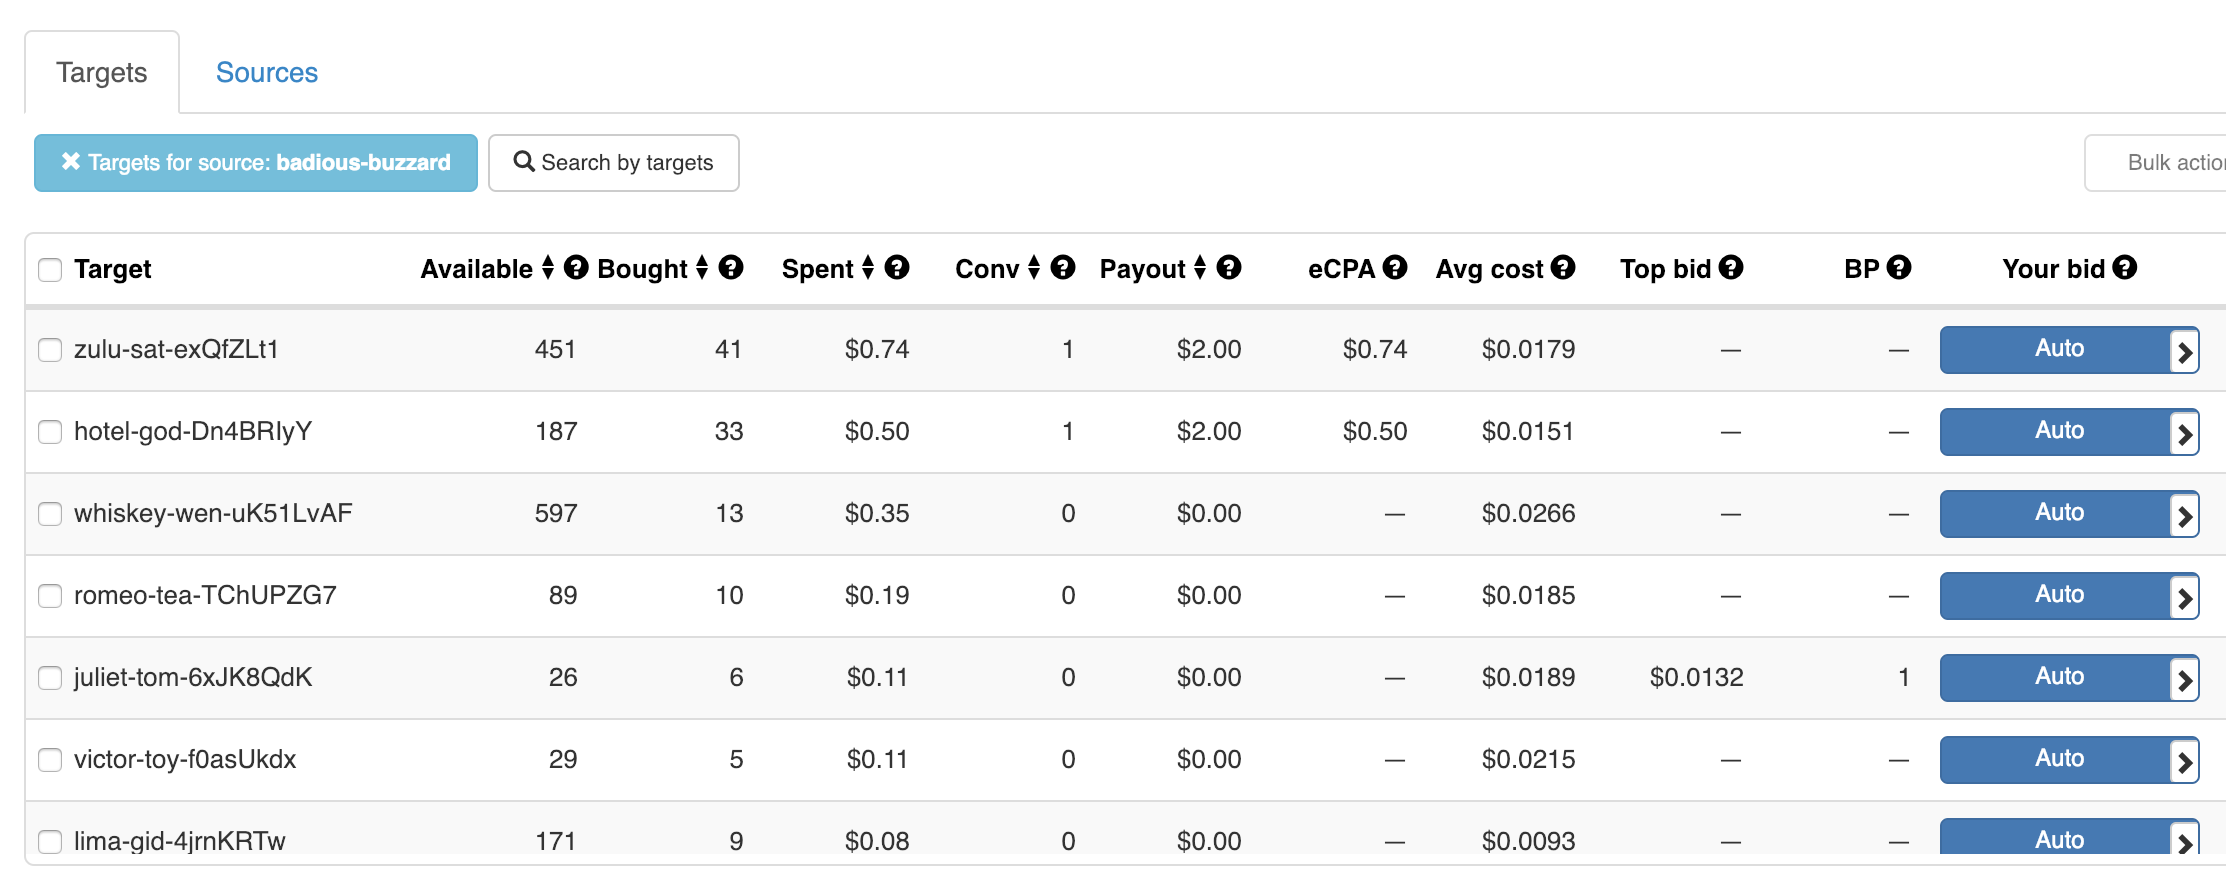The width and height of the screenshot is (2226, 882).
Task: Set Auto bid for hotel-god-Dn4BRIyY
Action: pyautogui.click(x=2057, y=432)
